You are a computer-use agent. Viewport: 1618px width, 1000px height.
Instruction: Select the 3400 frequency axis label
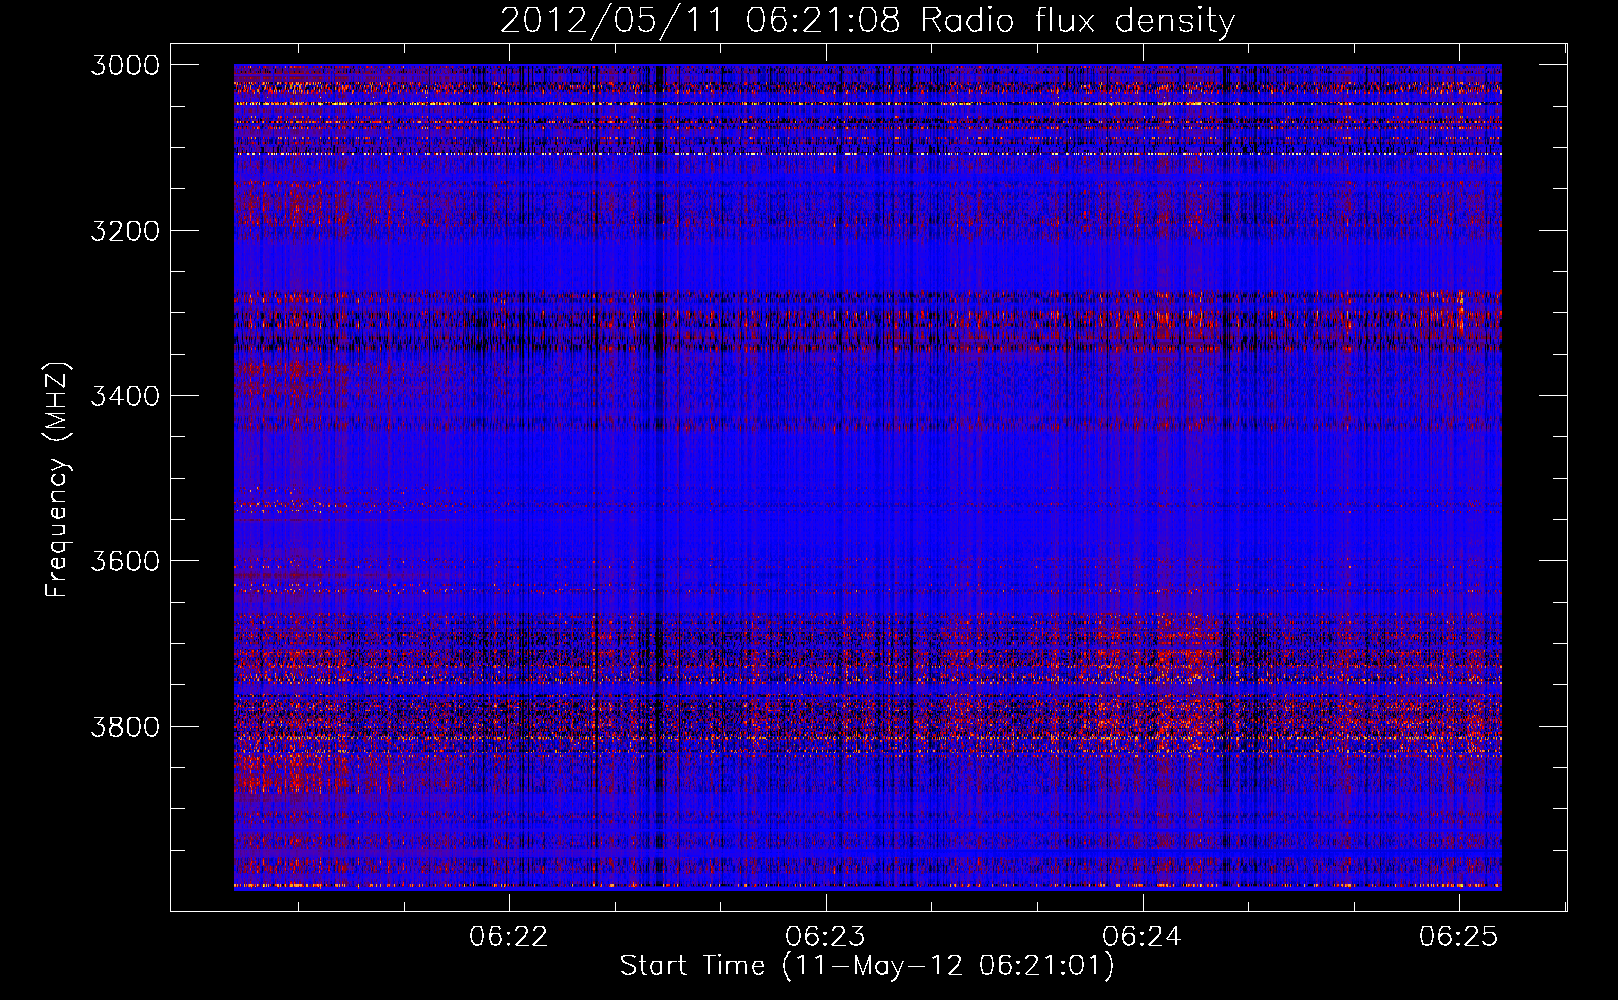pos(125,395)
